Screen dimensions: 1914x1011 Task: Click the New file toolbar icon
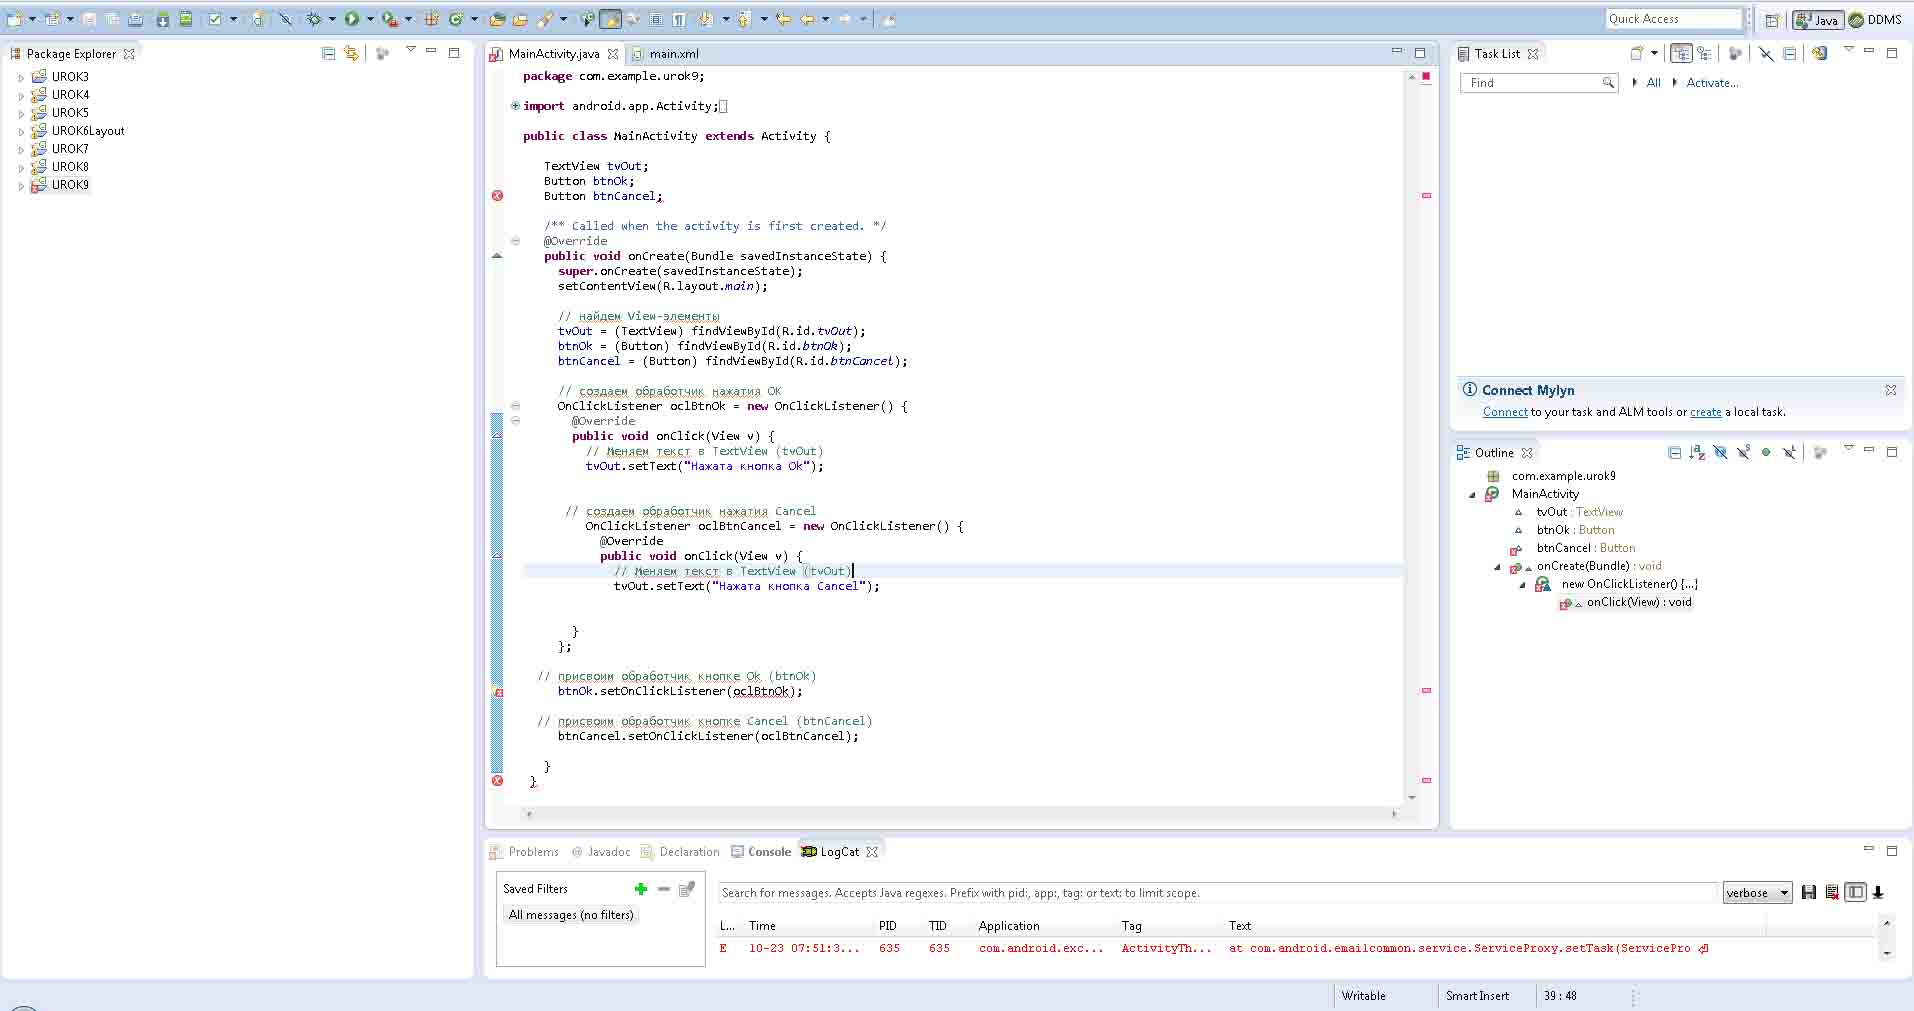pyautogui.click(x=15, y=19)
